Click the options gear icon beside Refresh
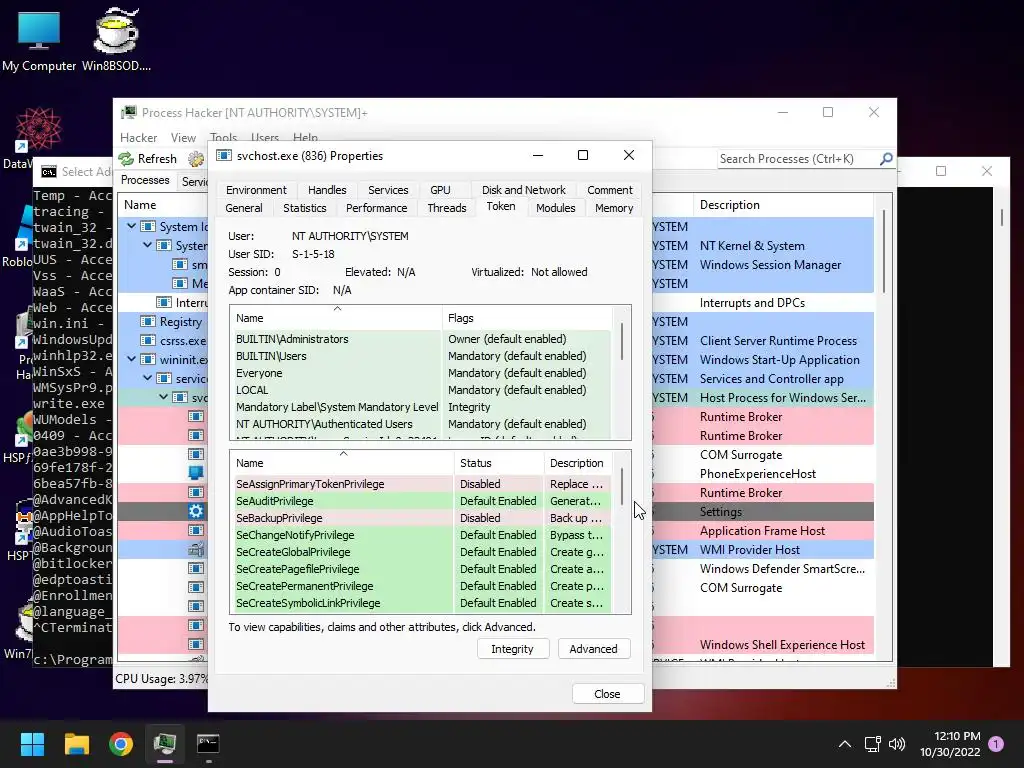 pyautogui.click(x=195, y=159)
